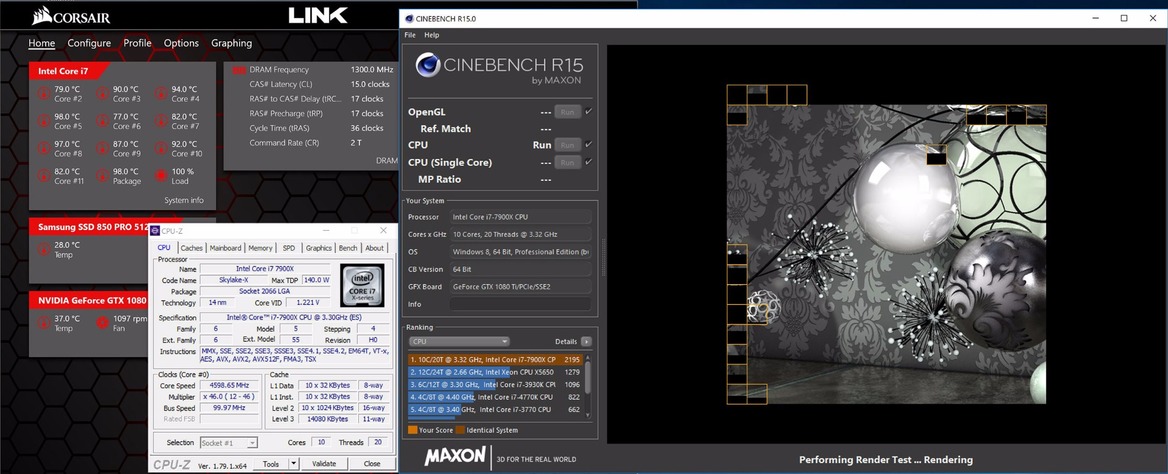Click Core #4 temperature icon
The width and height of the screenshot is (1168, 474).
click(162, 94)
